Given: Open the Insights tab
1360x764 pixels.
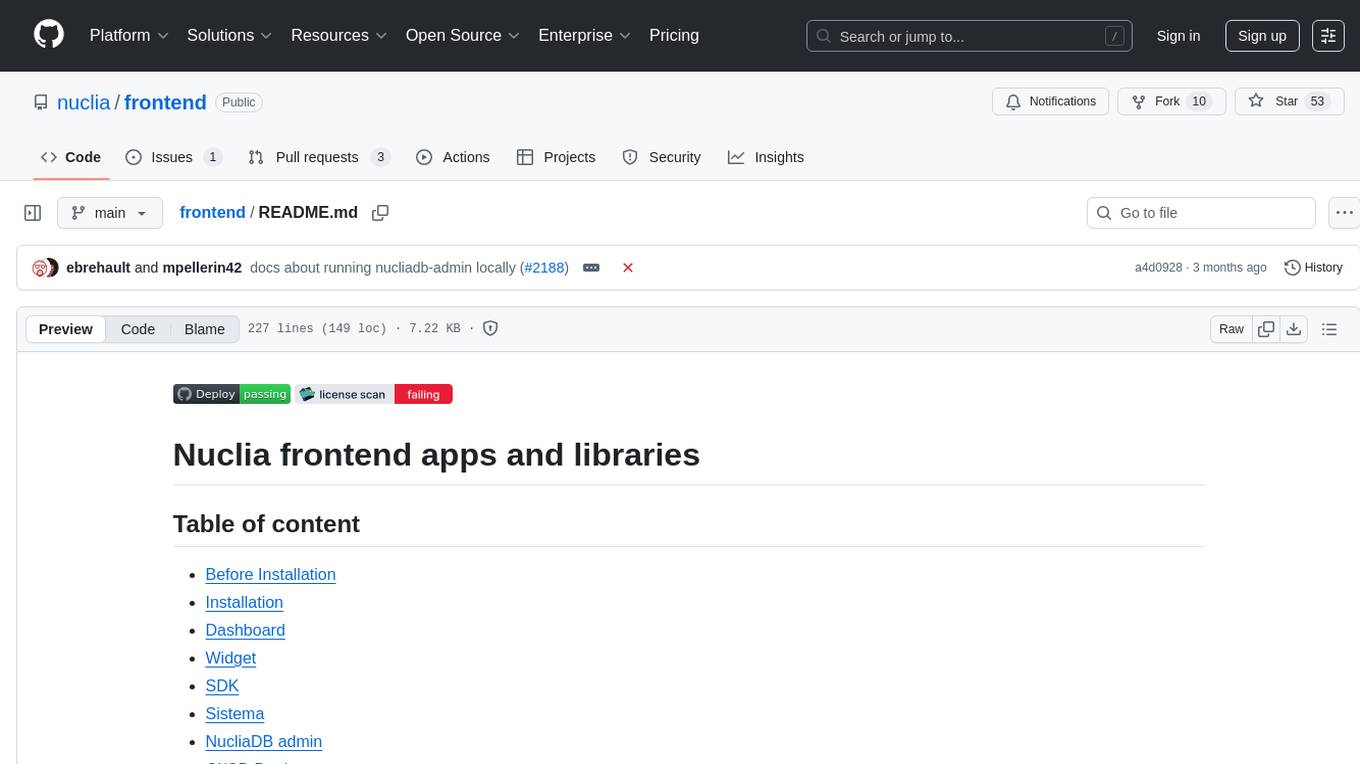Looking at the screenshot, I should (766, 157).
